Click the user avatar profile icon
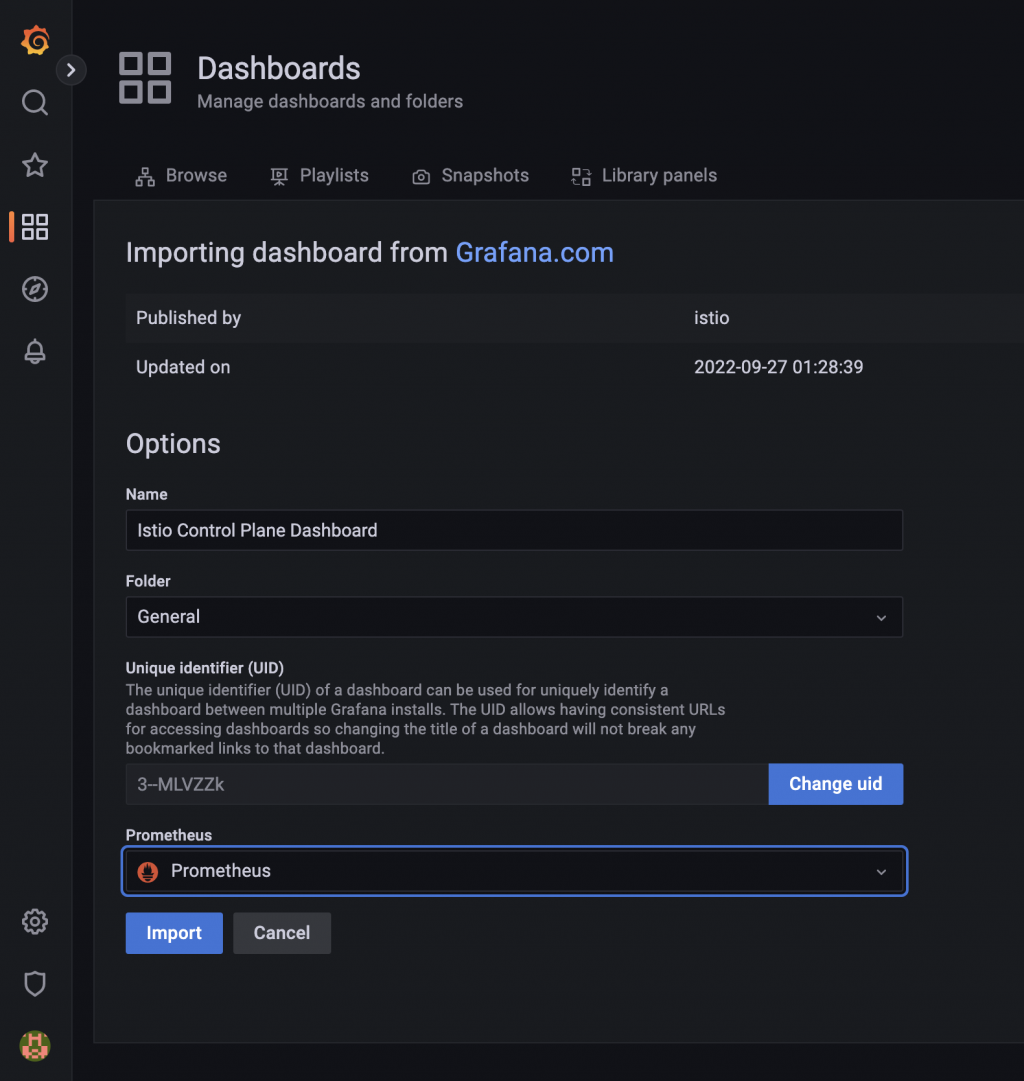Screen dimensions: 1024x1081 tap(35, 1046)
